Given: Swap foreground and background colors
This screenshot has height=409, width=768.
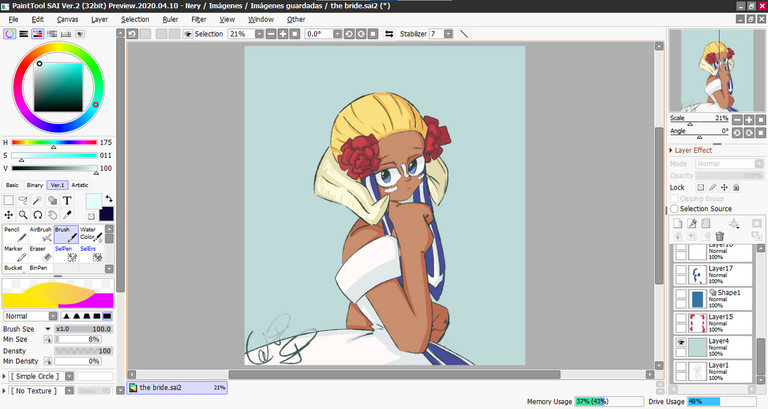Looking at the screenshot, I should 109,198.
